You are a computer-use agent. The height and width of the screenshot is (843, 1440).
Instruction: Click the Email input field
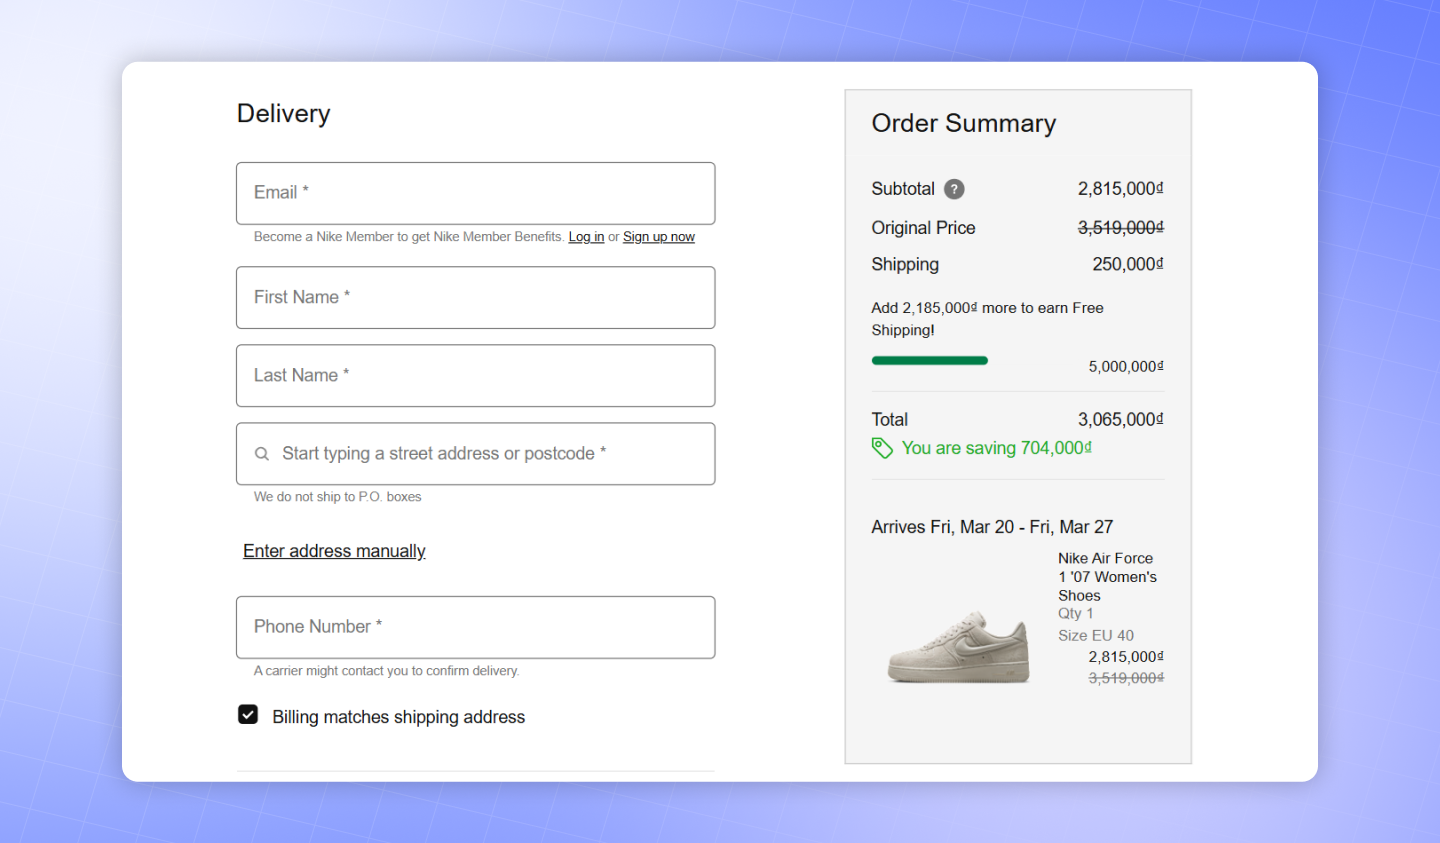click(475, 193)
